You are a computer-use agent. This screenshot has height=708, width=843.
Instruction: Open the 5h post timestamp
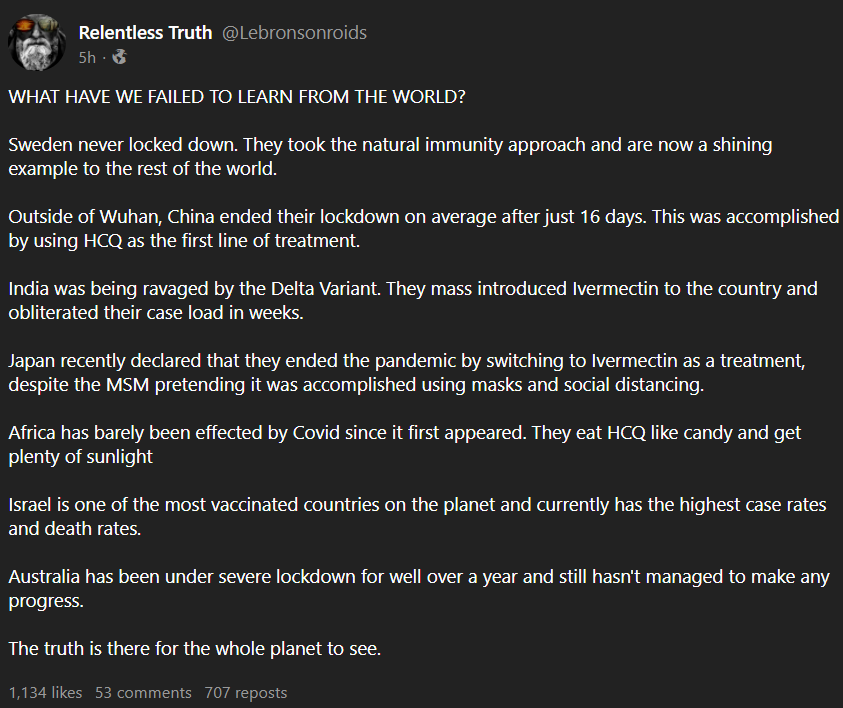tap(87, 58)
